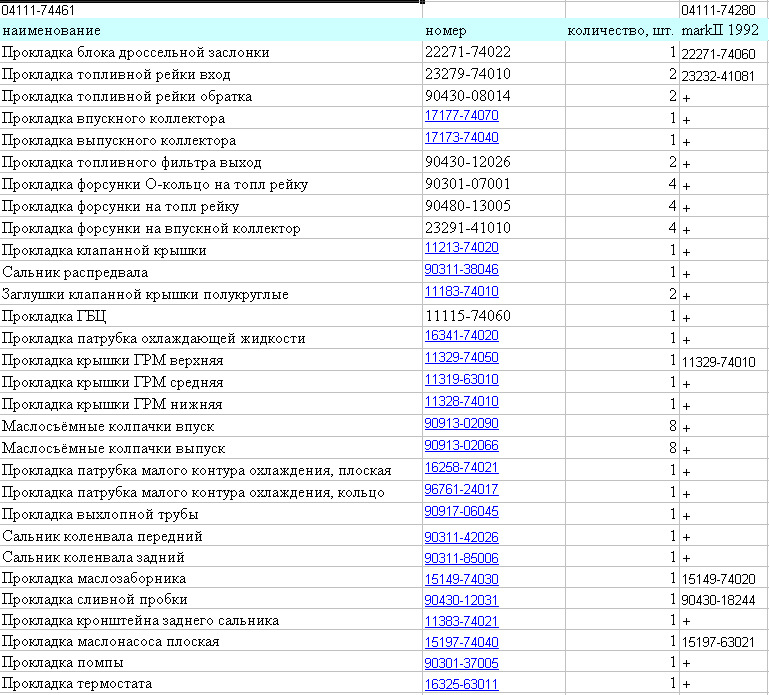This screenshot has height=695, width=769.
Task: Select cell 'Прокладка выхлопной трубы'
Action: (211, 514)
